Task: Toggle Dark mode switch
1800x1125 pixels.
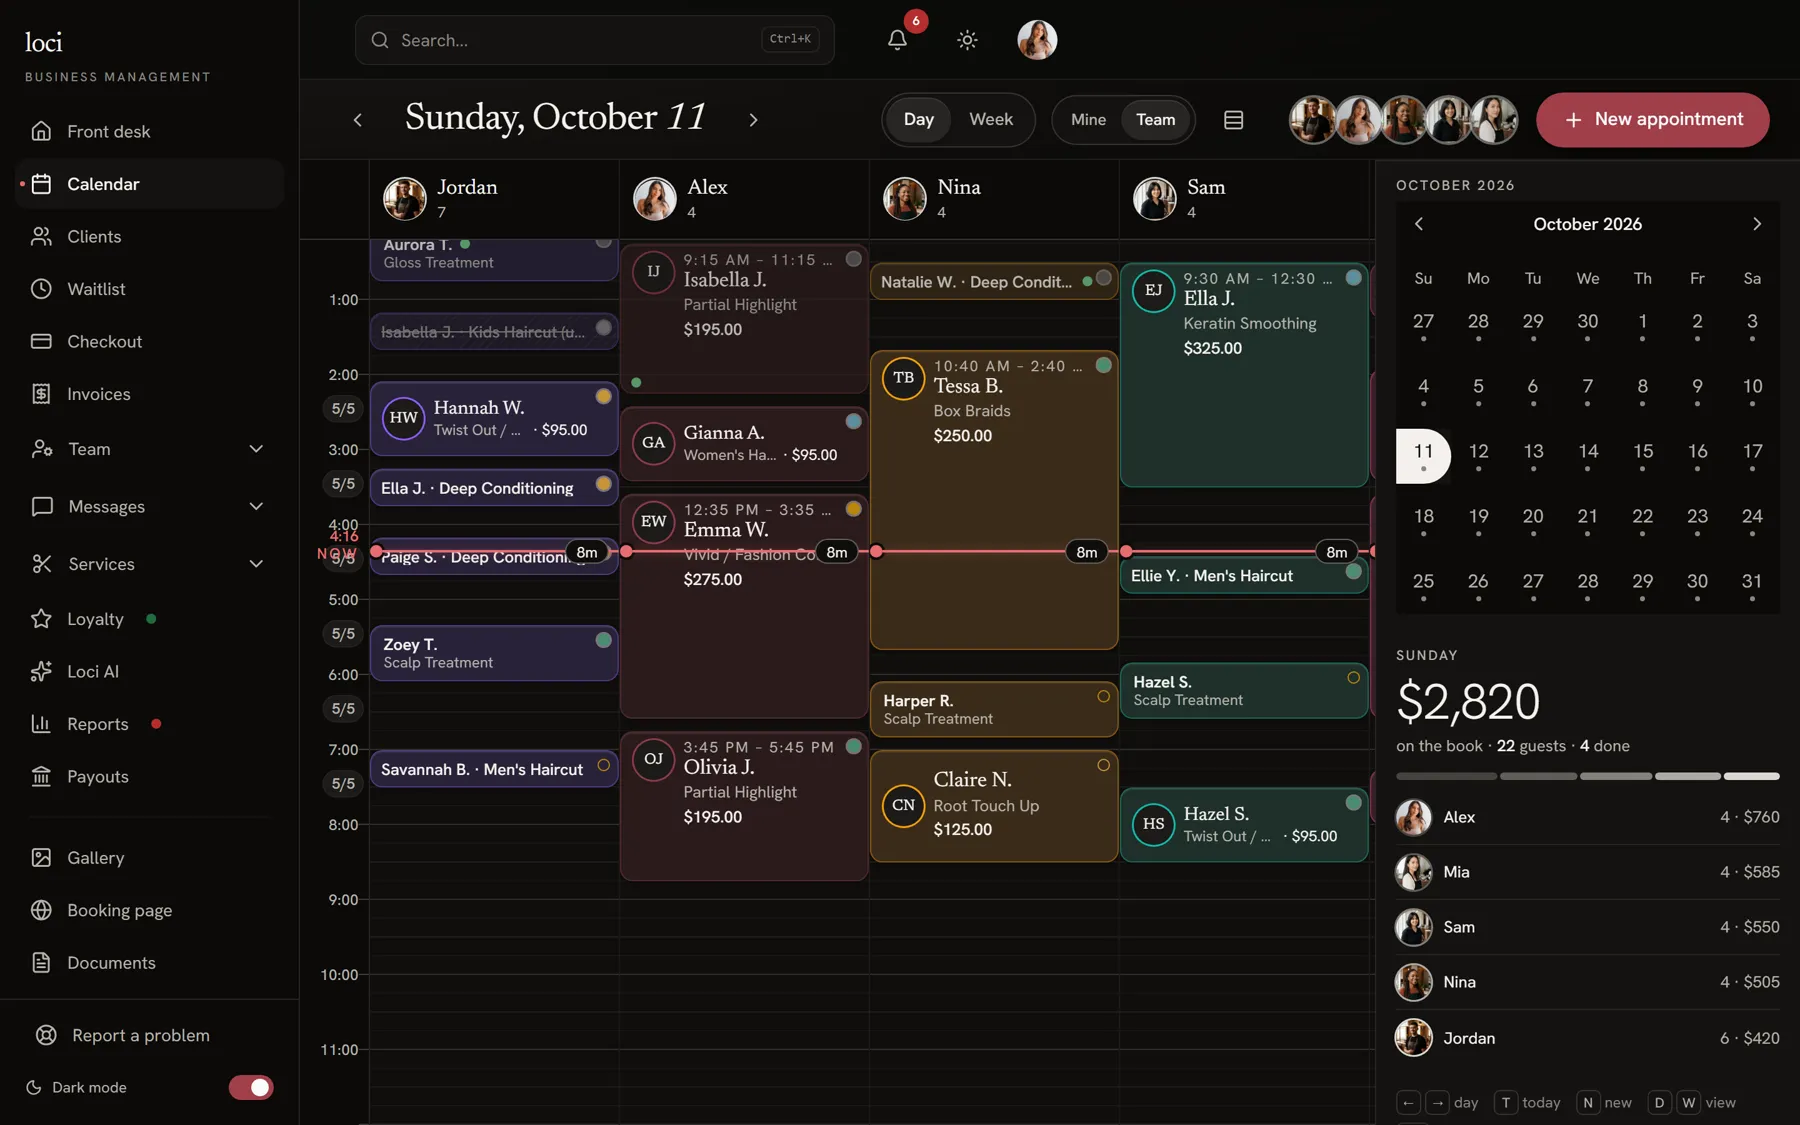Action: tap(251, 1088)
